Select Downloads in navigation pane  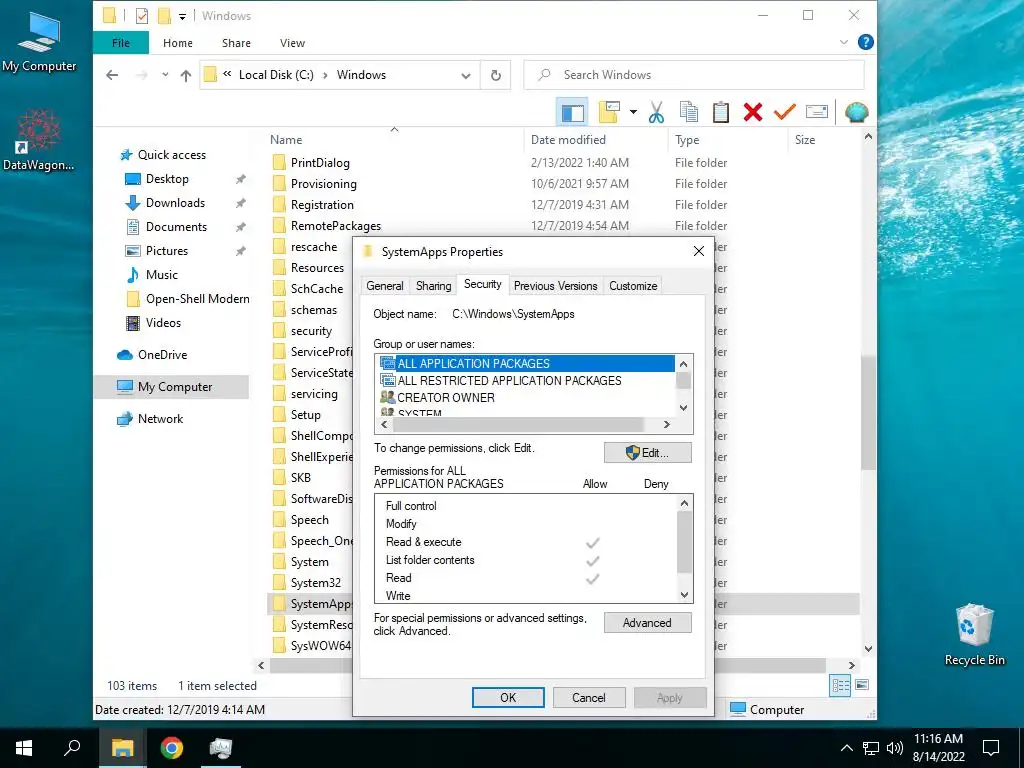click(x=175, y=203)
